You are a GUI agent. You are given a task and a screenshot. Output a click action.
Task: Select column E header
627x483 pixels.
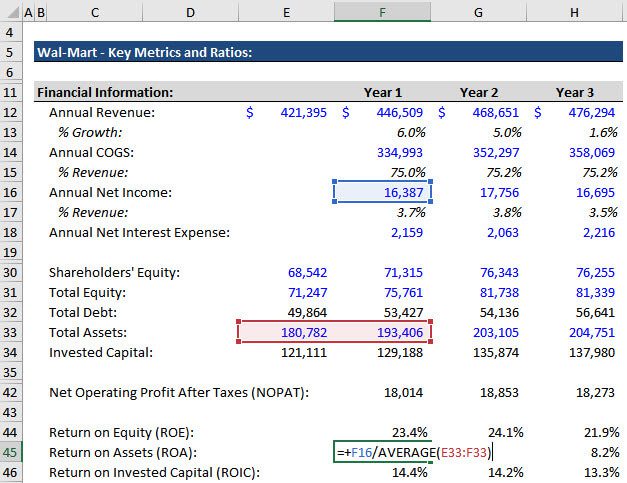pyautogui.click(x=286, y=12)
